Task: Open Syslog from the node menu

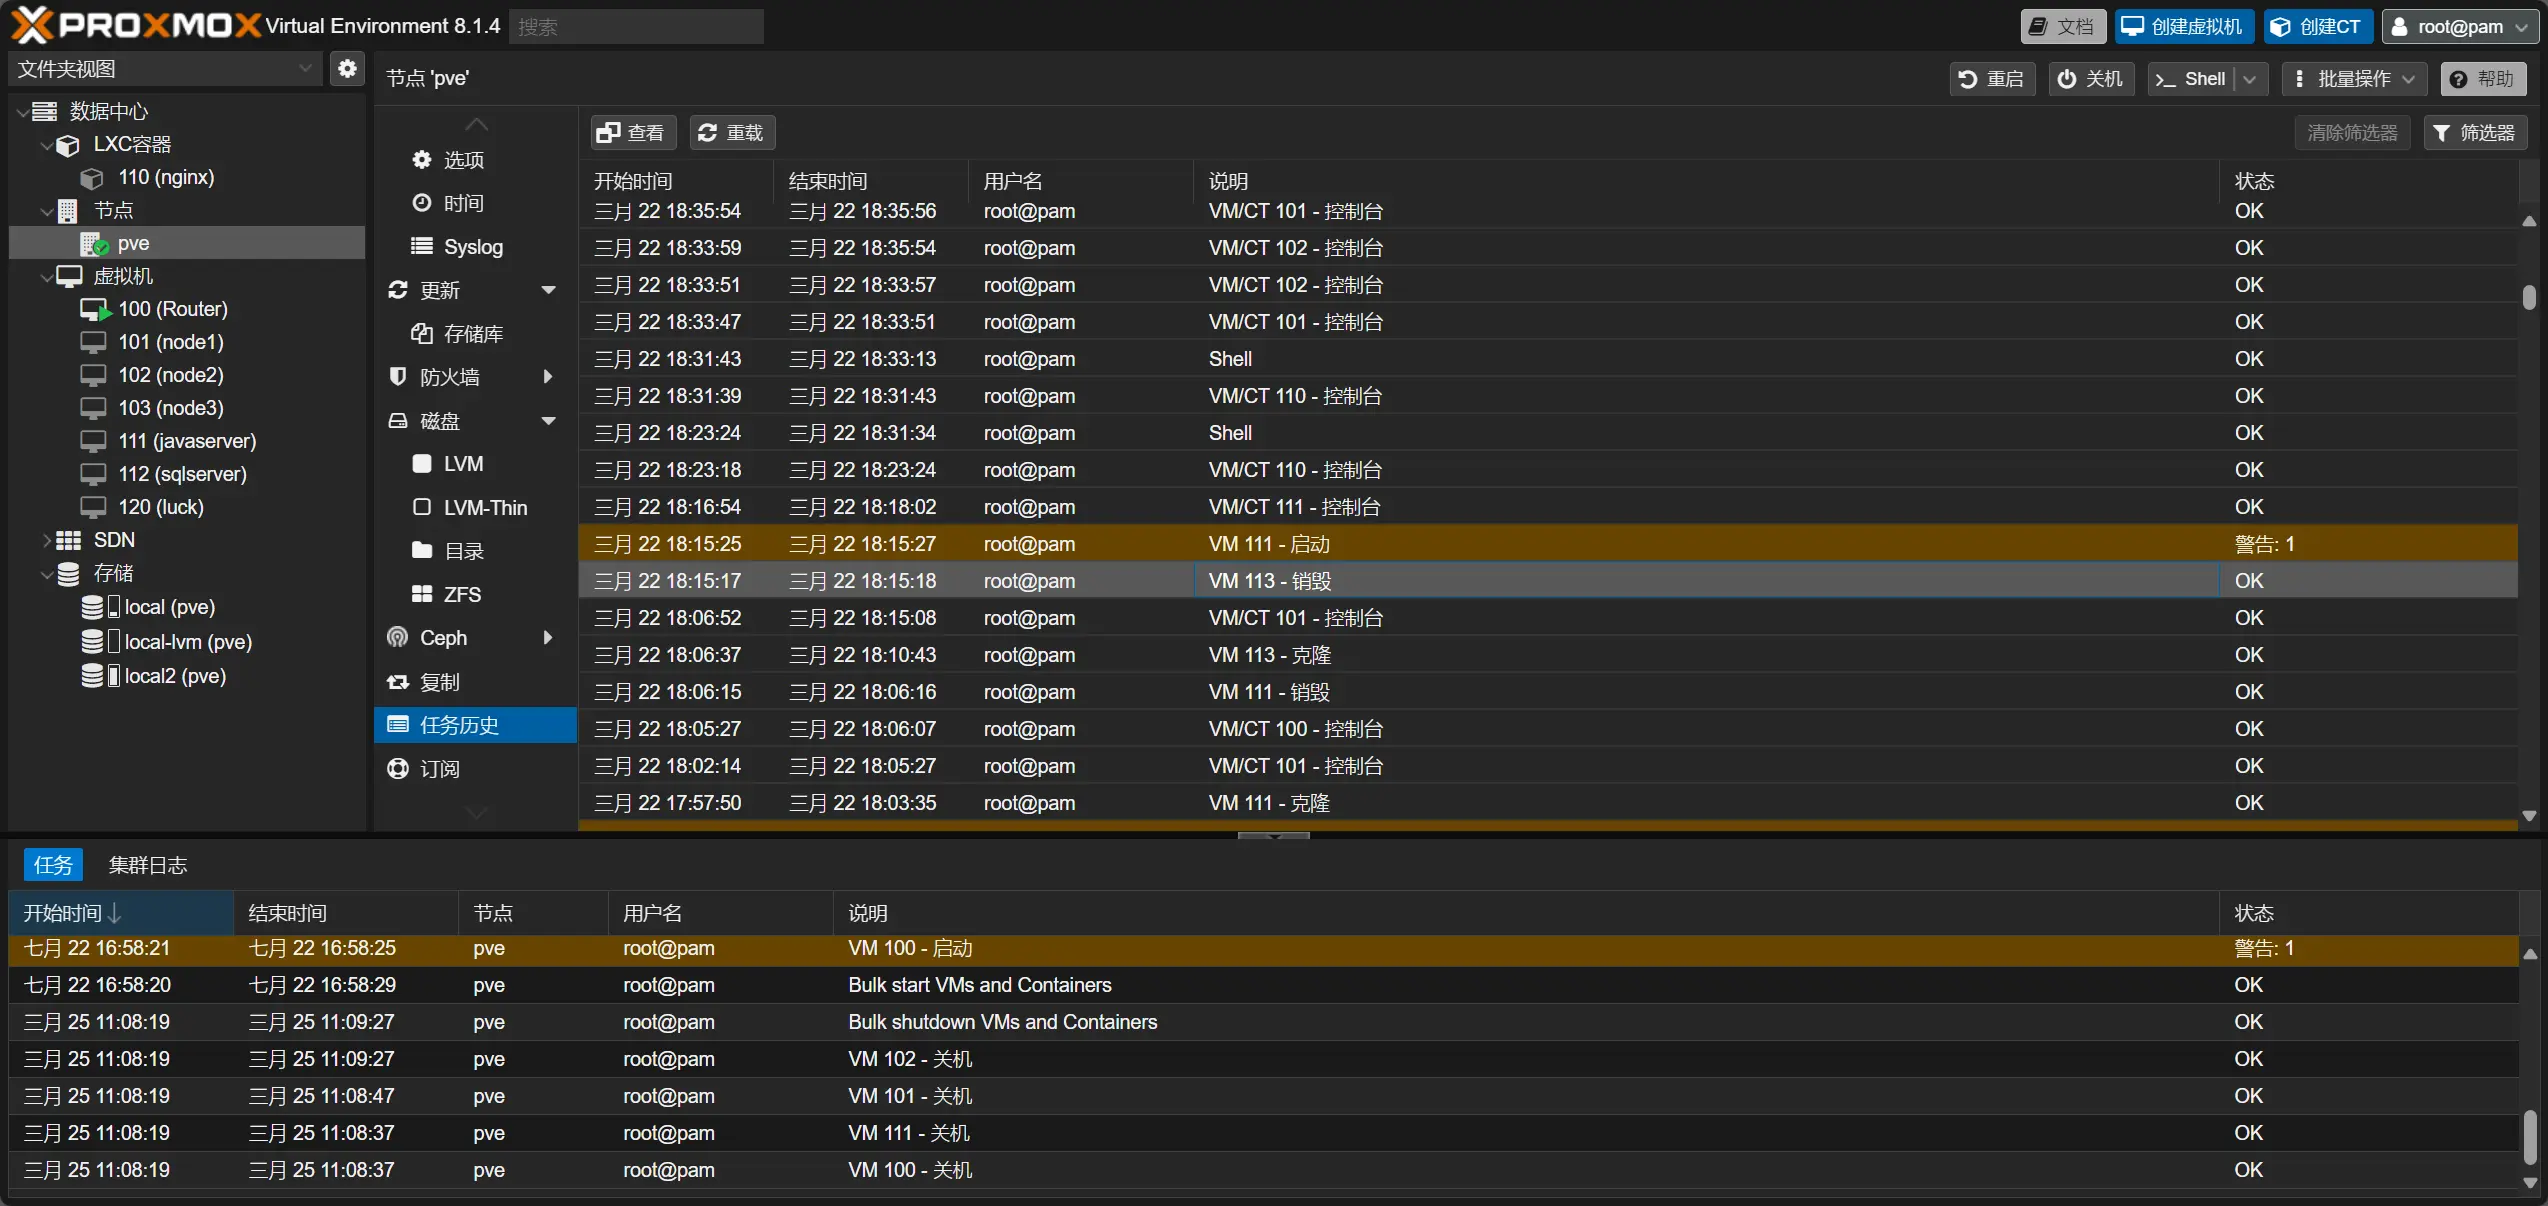Action: click(472, 247)
